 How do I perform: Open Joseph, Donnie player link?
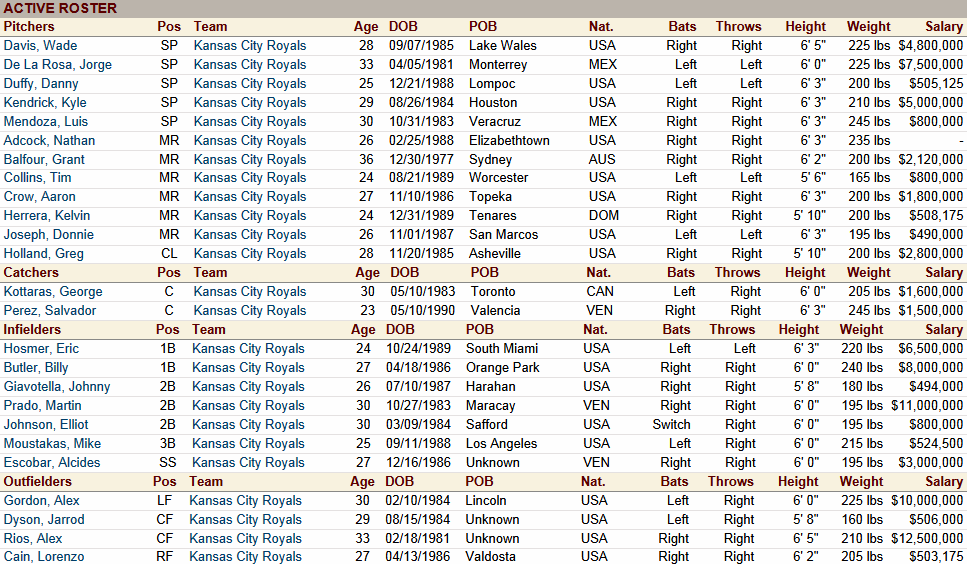49,235
